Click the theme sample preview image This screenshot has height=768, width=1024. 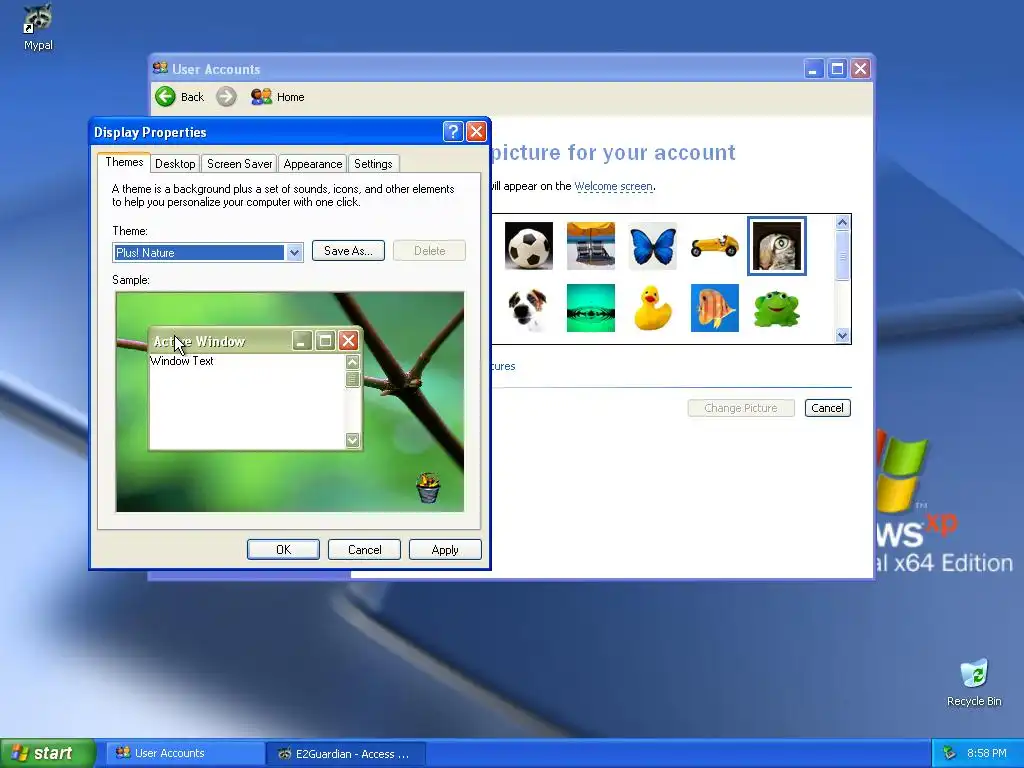coord(290,402)
